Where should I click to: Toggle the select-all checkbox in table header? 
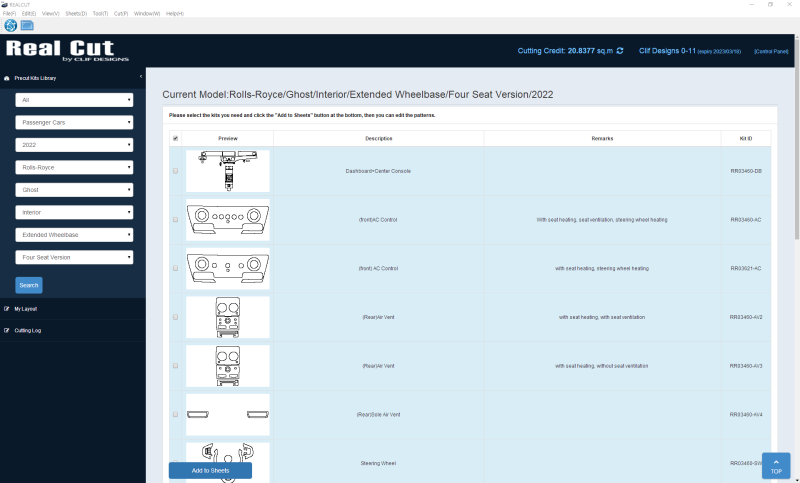tap(176, 138)
